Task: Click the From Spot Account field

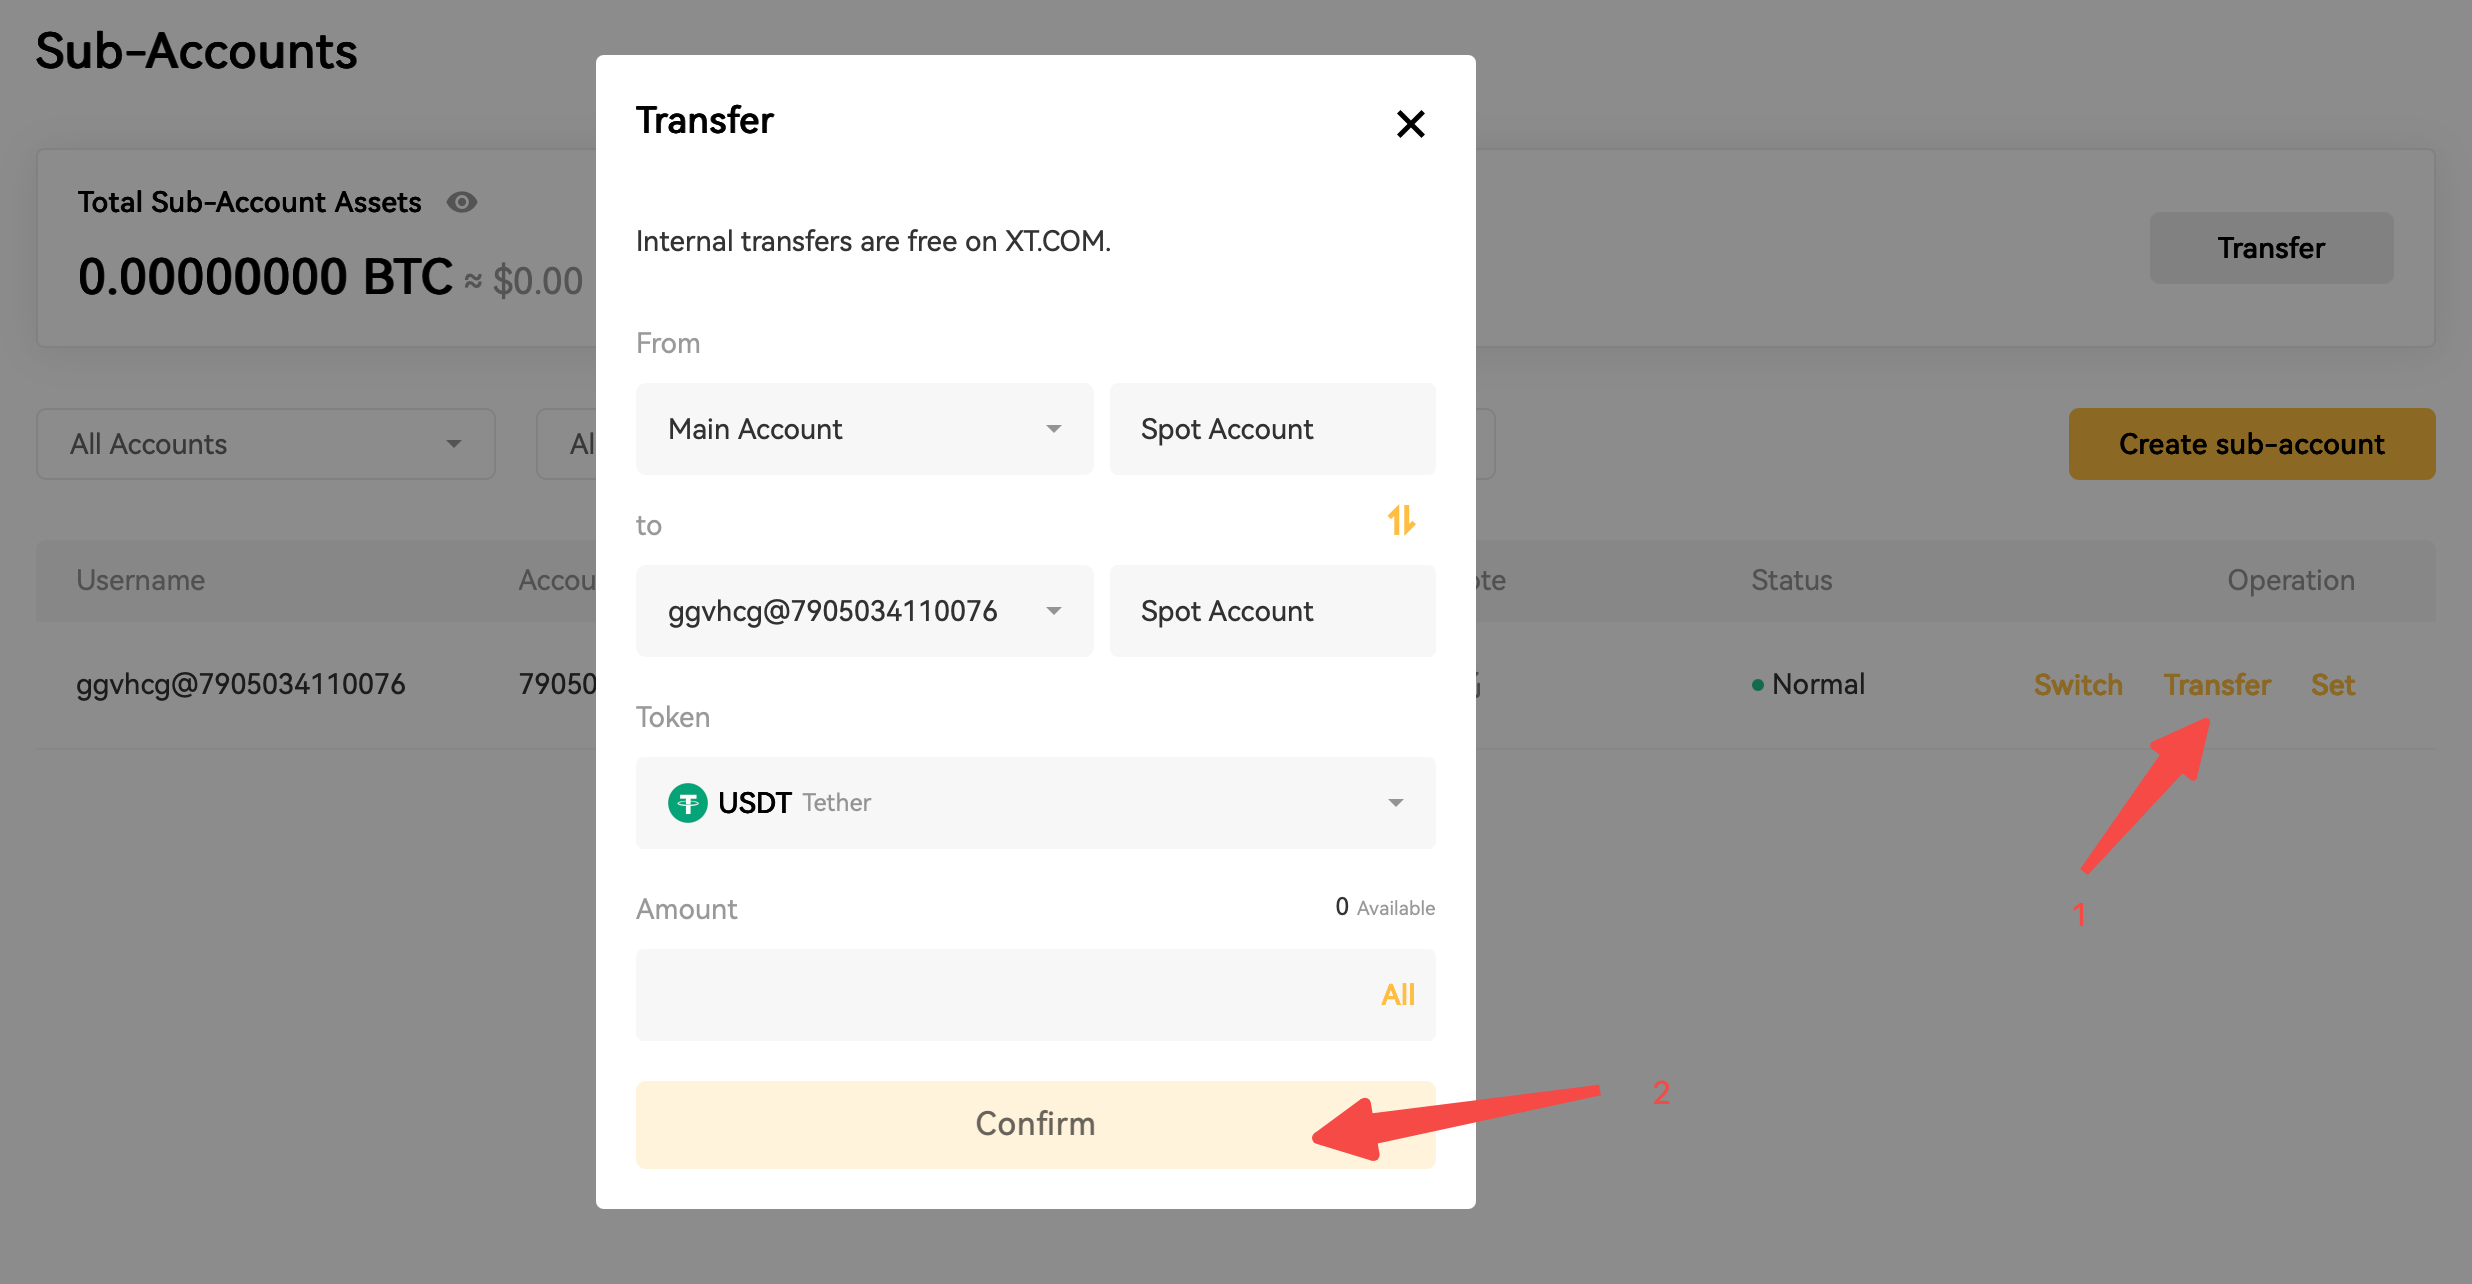Action: click(1272, 429)
